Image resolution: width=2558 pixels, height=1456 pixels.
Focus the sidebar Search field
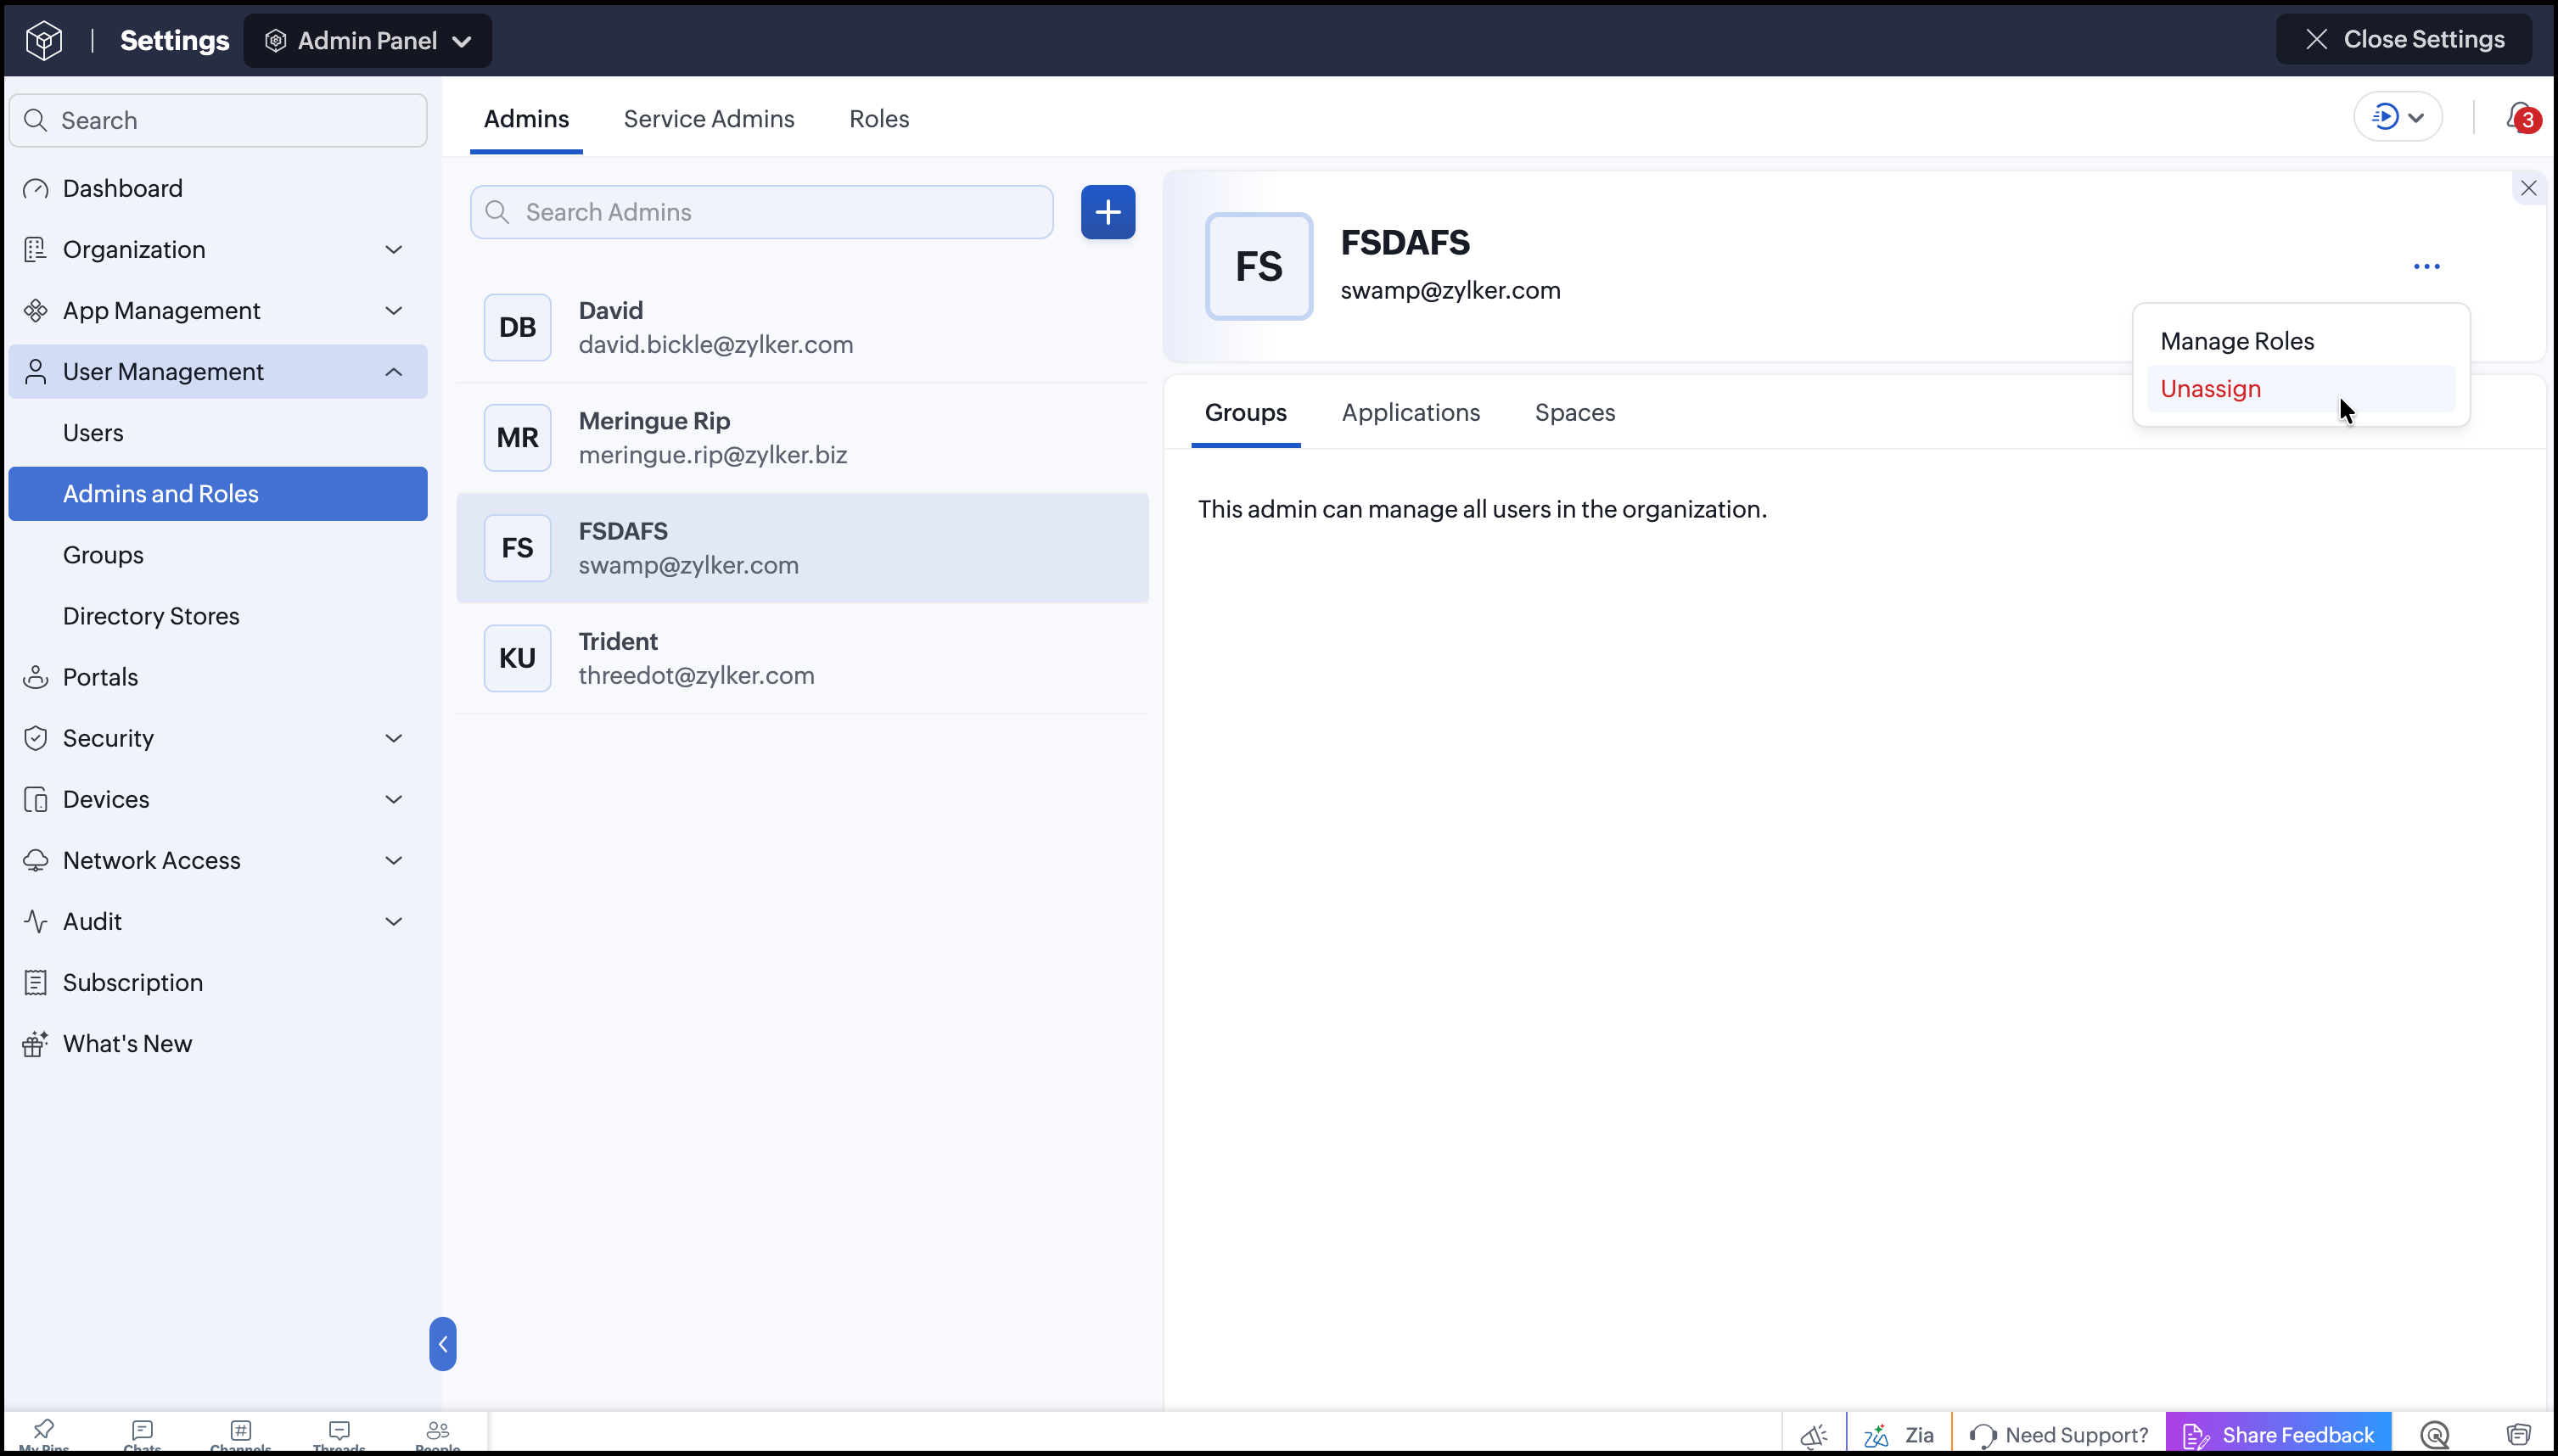(218, 120)
